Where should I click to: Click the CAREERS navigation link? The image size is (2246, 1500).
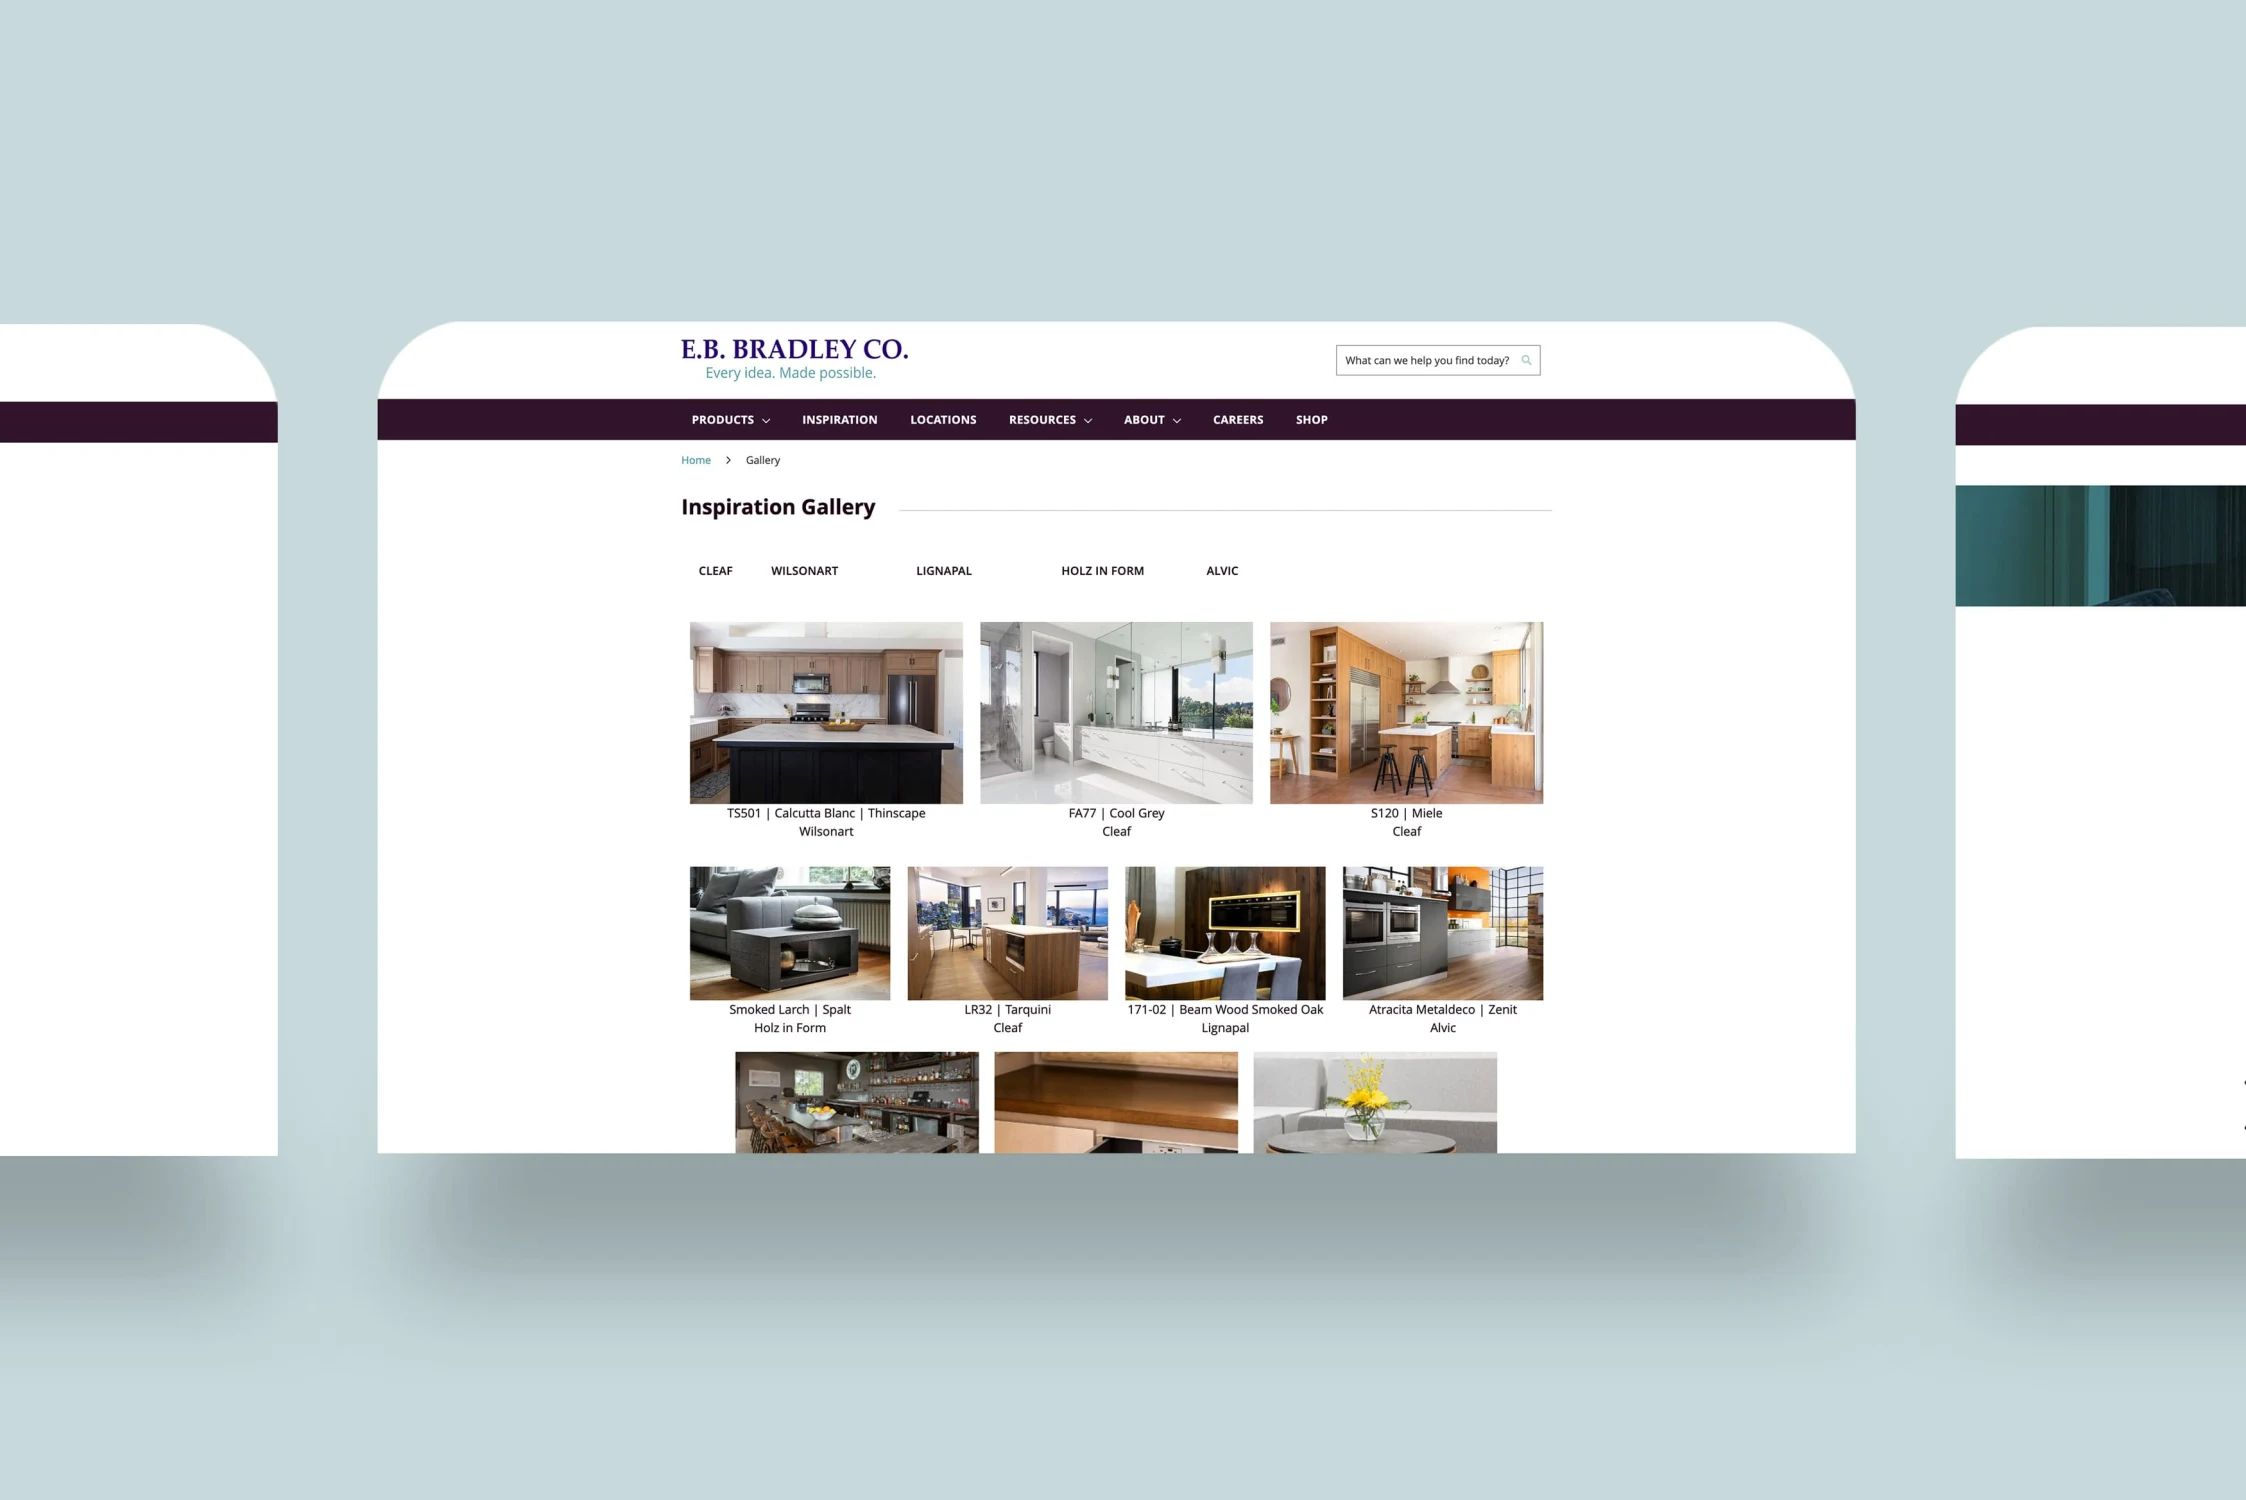(x=1238, y=419)
